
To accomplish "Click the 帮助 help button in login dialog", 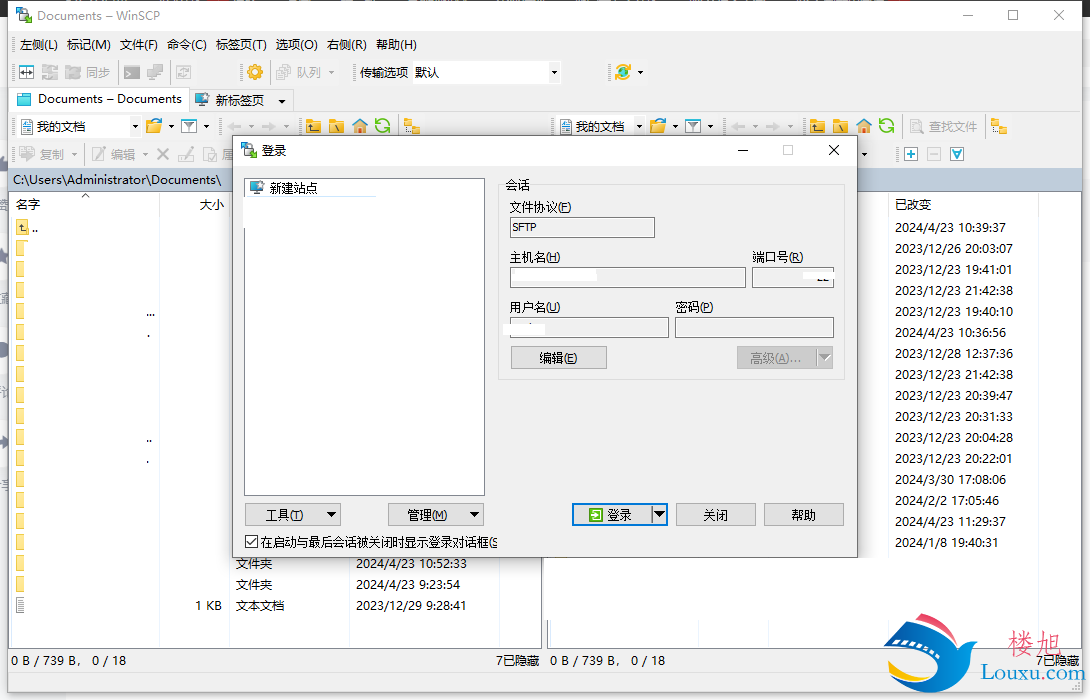I will click(x=804, y=515).
